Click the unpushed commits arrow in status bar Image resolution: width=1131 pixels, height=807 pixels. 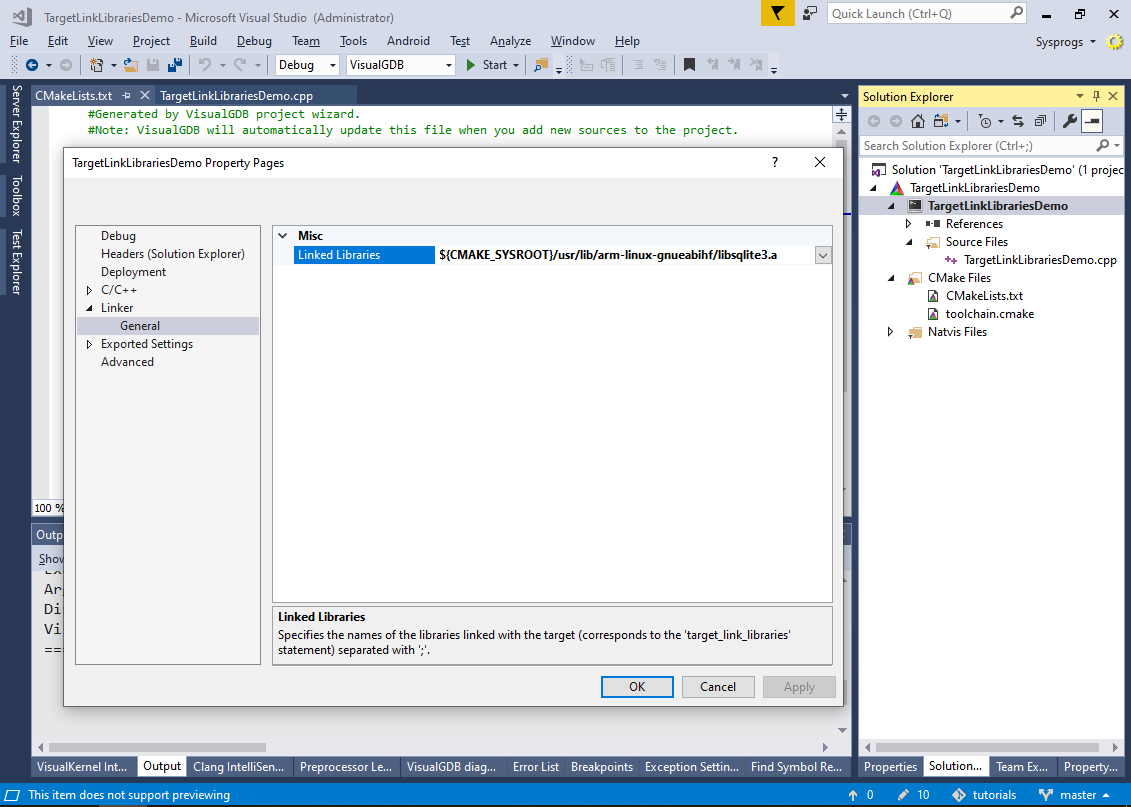click(x=853, y=795)
